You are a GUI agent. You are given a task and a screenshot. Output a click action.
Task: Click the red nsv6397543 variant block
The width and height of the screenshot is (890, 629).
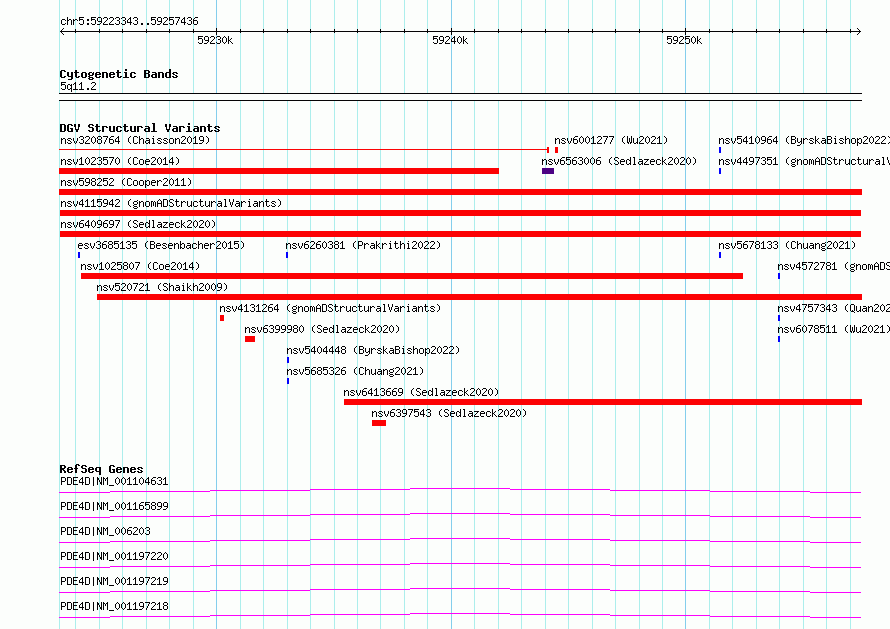[x=379, y=423]
